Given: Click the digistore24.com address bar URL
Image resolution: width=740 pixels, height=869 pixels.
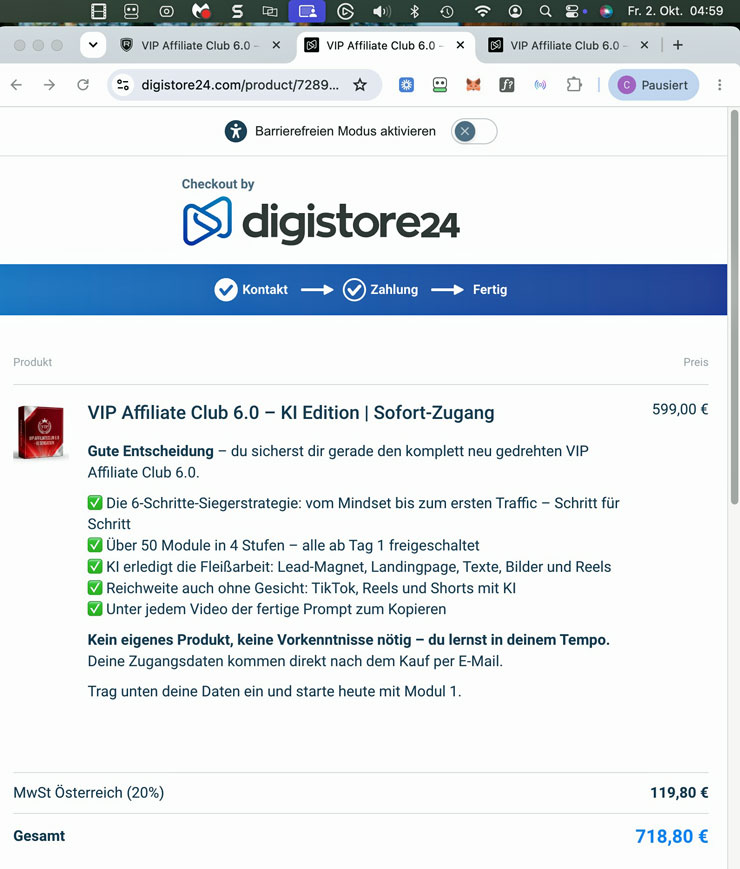Looking at the screenshot, I should pos(239,85).
